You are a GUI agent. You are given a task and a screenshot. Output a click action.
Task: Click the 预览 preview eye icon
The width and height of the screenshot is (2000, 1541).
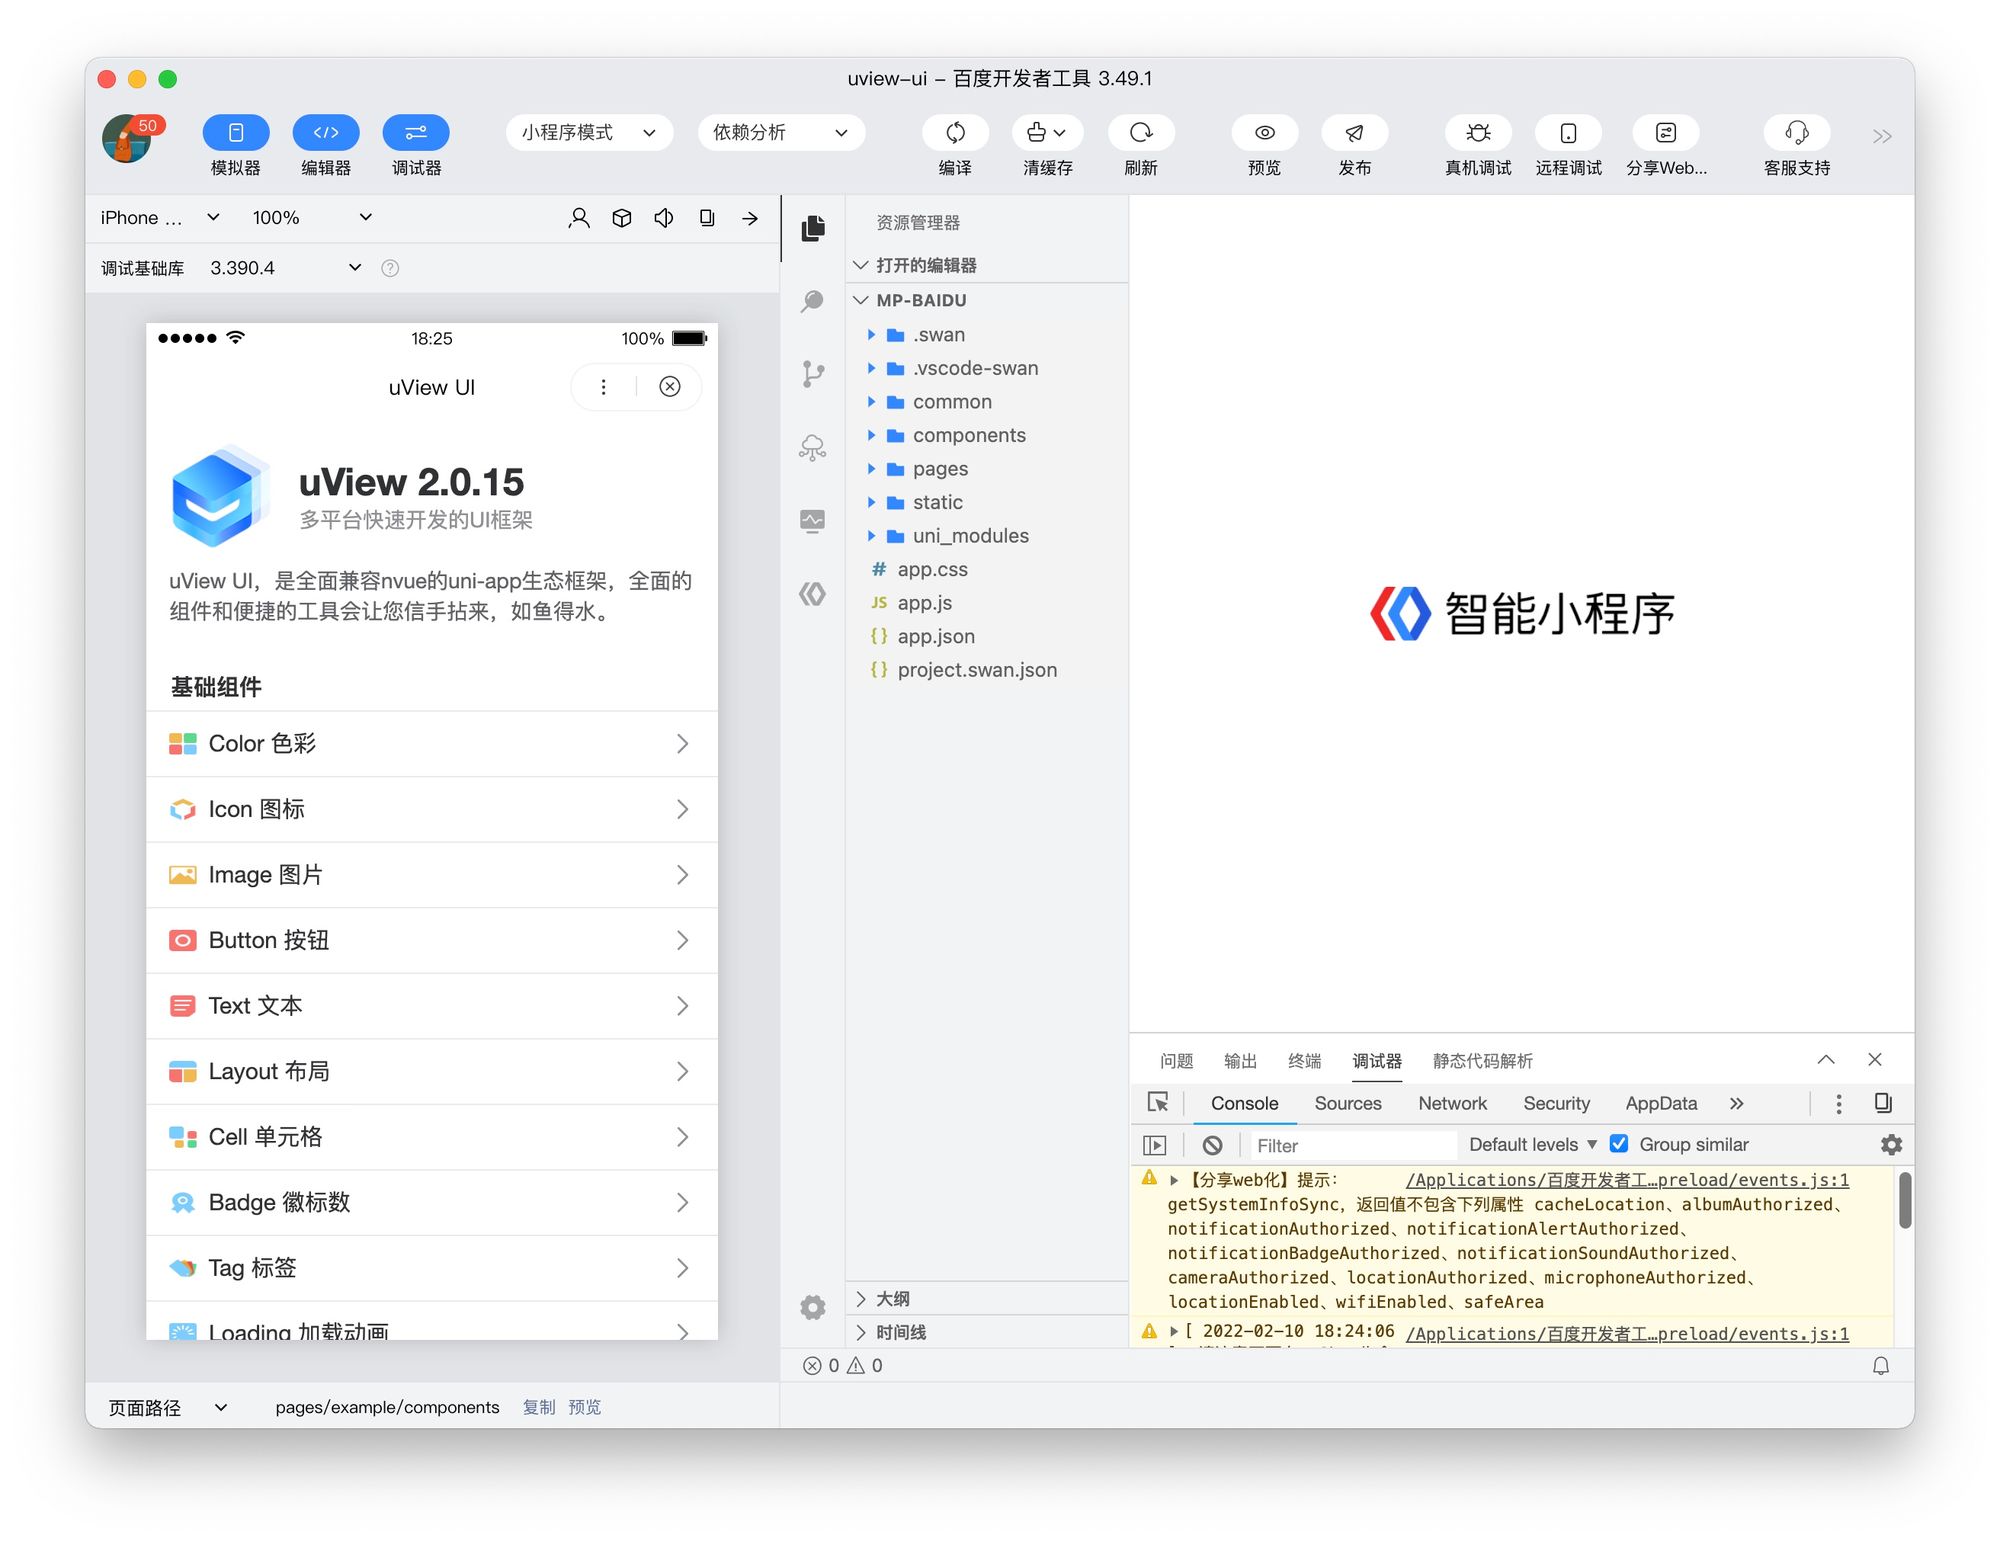[1265, 133]
